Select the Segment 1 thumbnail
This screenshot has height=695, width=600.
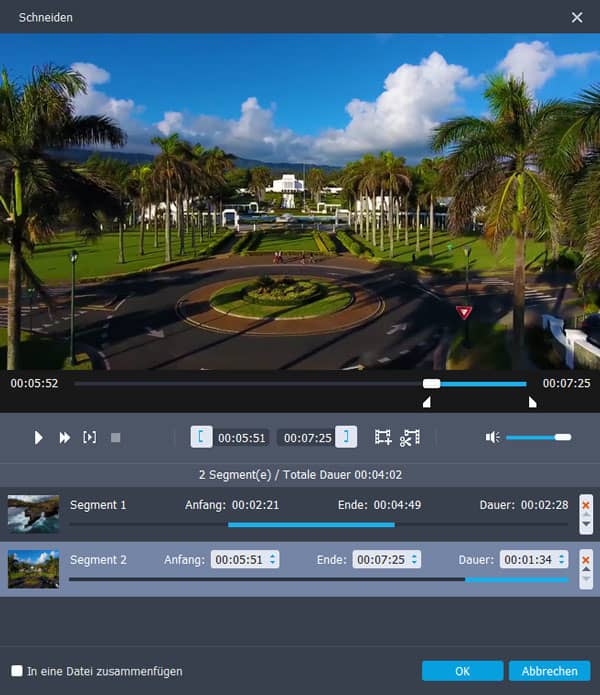[x=33, y=514]
